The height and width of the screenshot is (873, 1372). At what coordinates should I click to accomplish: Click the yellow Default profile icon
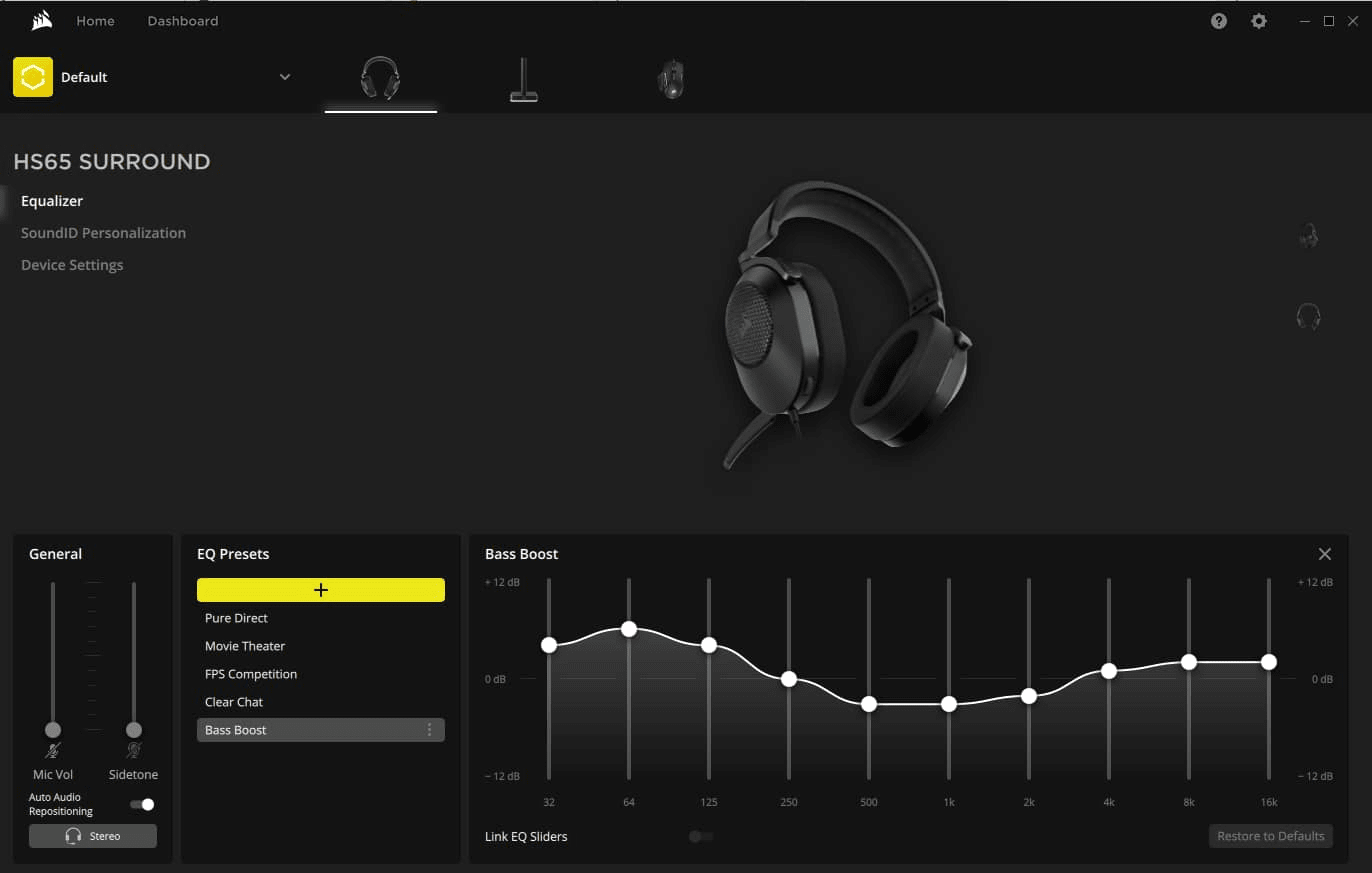pos(33,77)
